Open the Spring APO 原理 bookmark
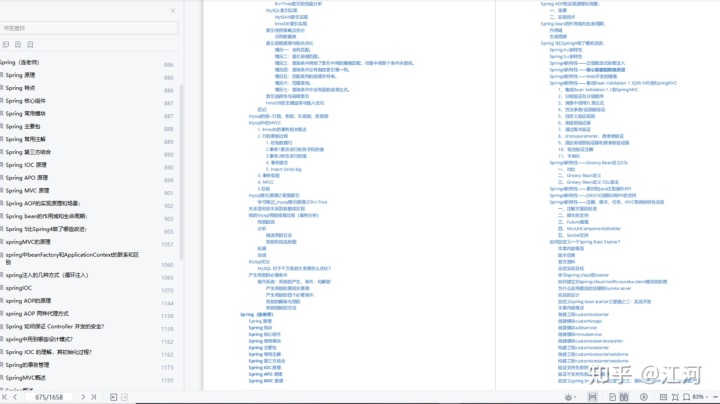720x404 pixels. (27, 178)
